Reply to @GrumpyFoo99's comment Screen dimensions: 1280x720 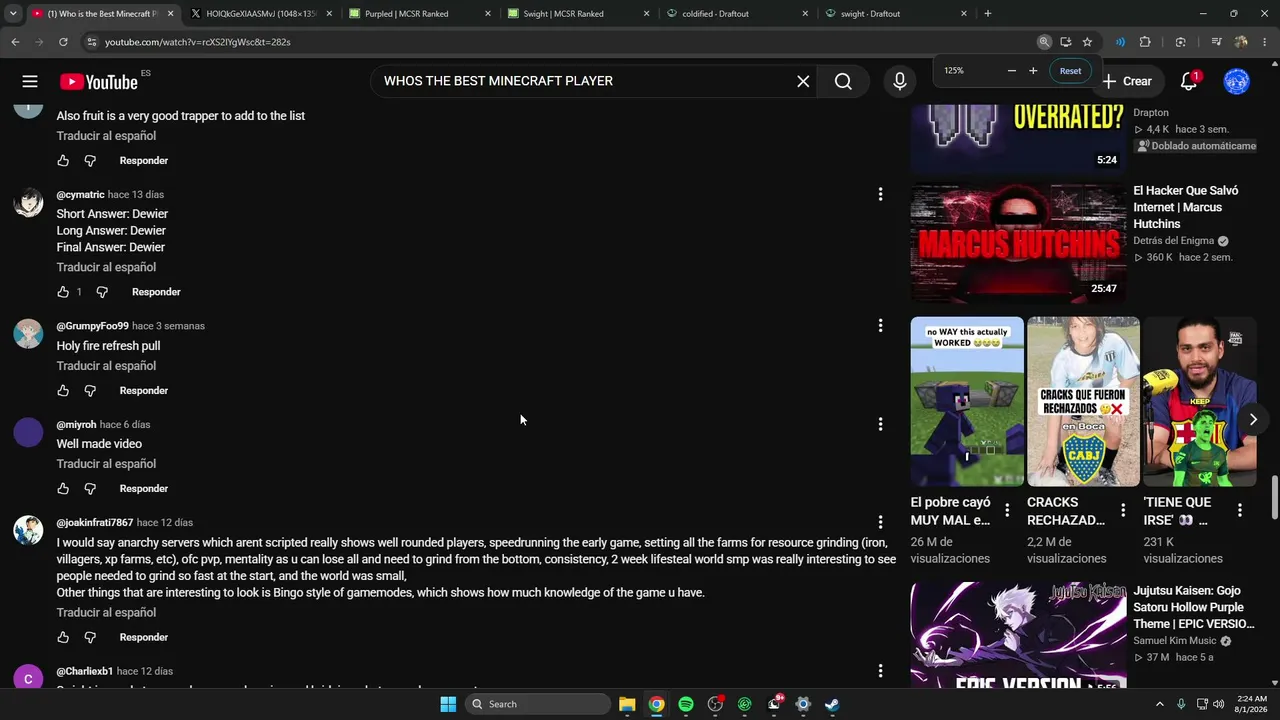[x=144, y=391]
